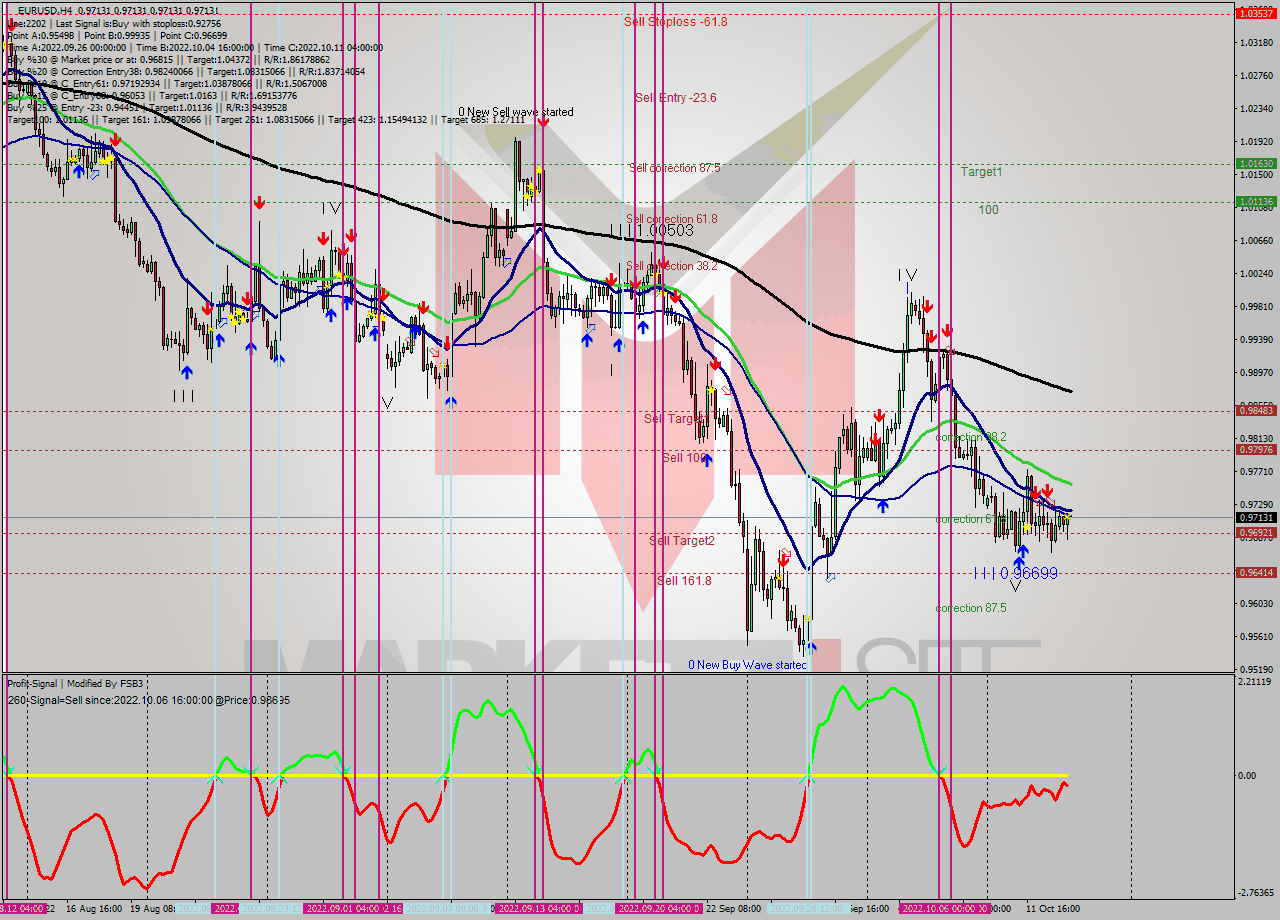This screenshot has width=1280, height=920.
Task: Click the 1.03180 price scale value
Action: 1255,43
